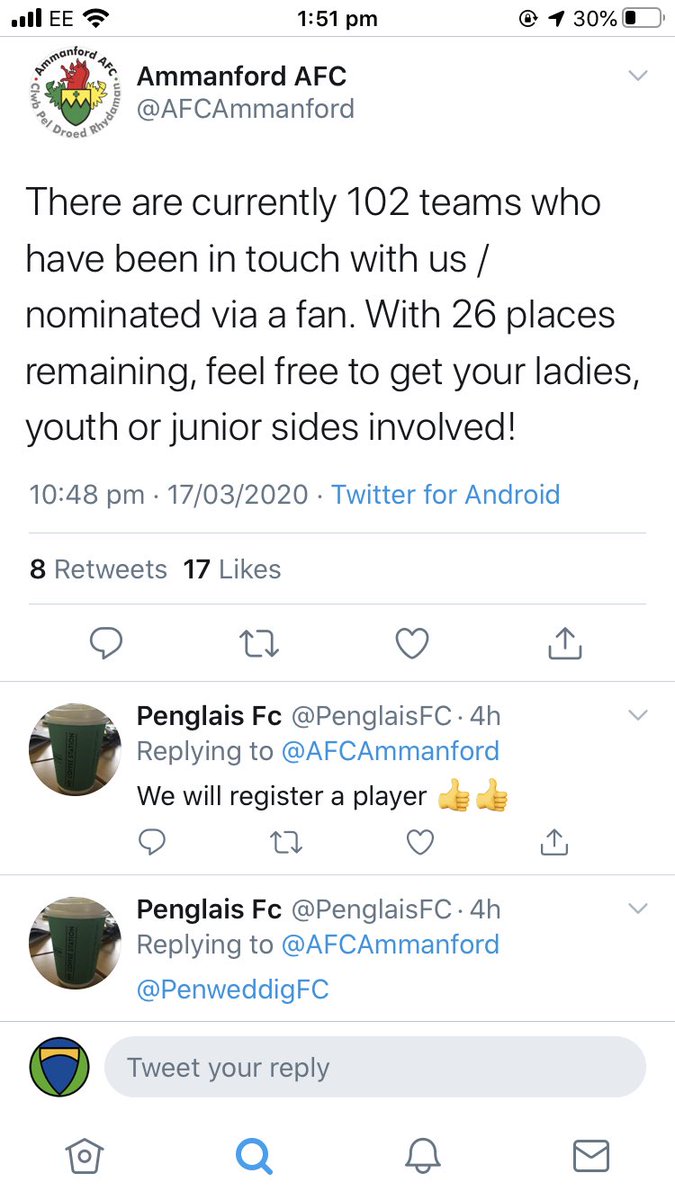Open the Messages envelope tab
The width and height of the screenshot is (675, 1200).
[x=590, y=1156]
